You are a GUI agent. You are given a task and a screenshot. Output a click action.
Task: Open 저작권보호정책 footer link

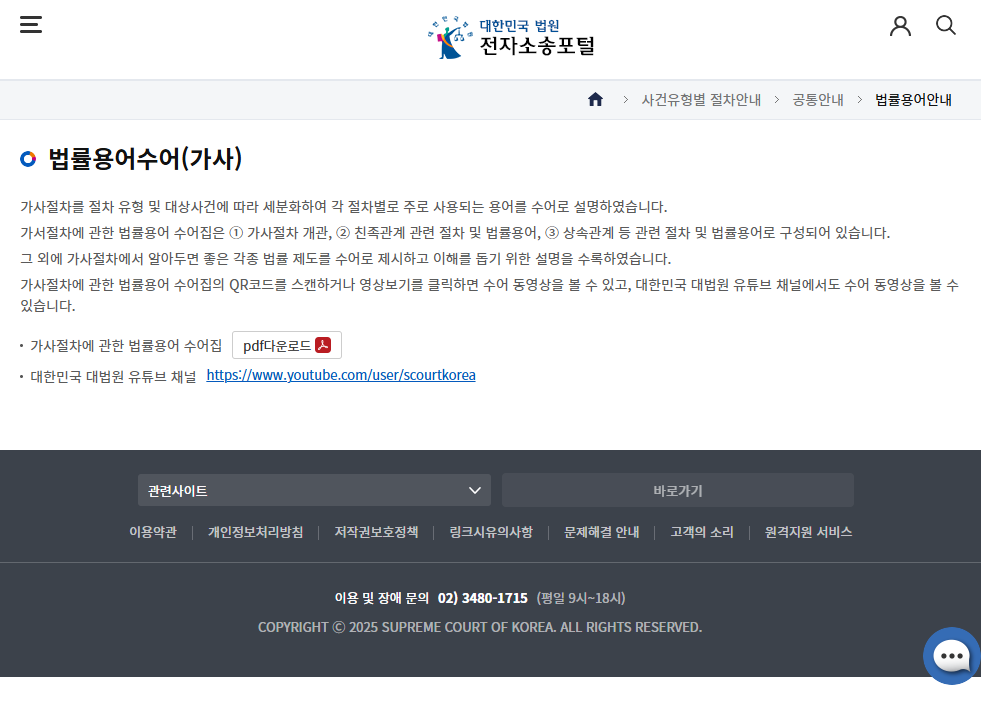[x=376, y=532]
